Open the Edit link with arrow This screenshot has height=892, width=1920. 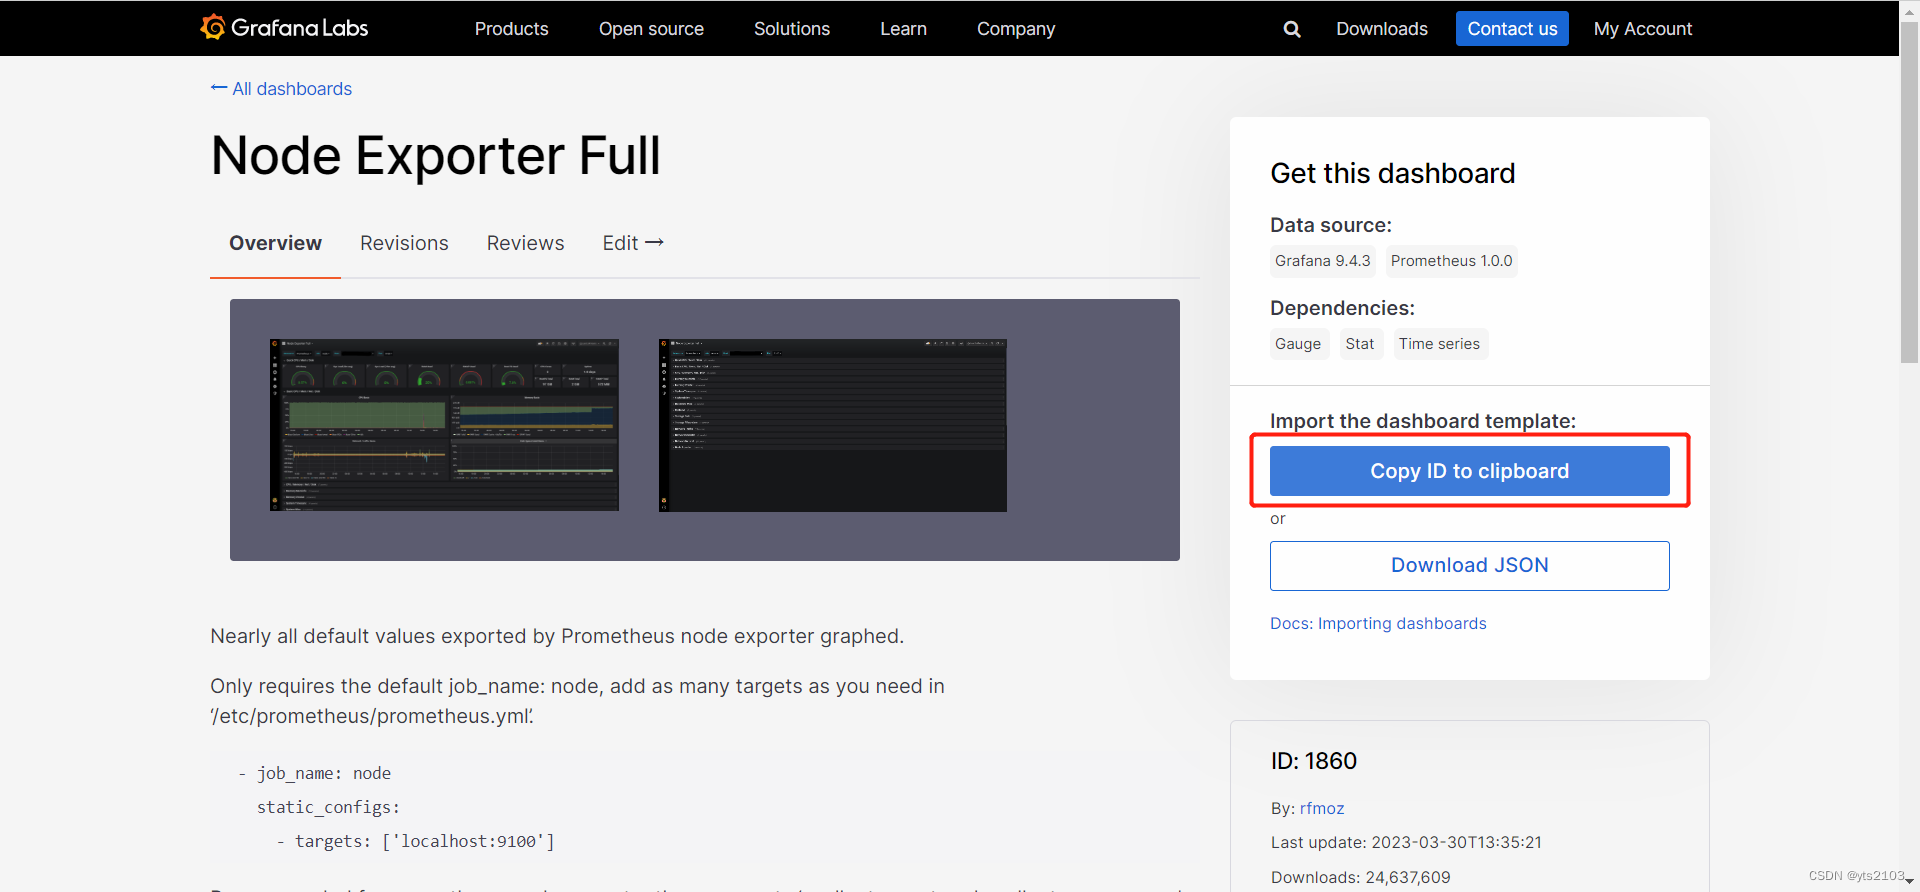coord(633,243)
